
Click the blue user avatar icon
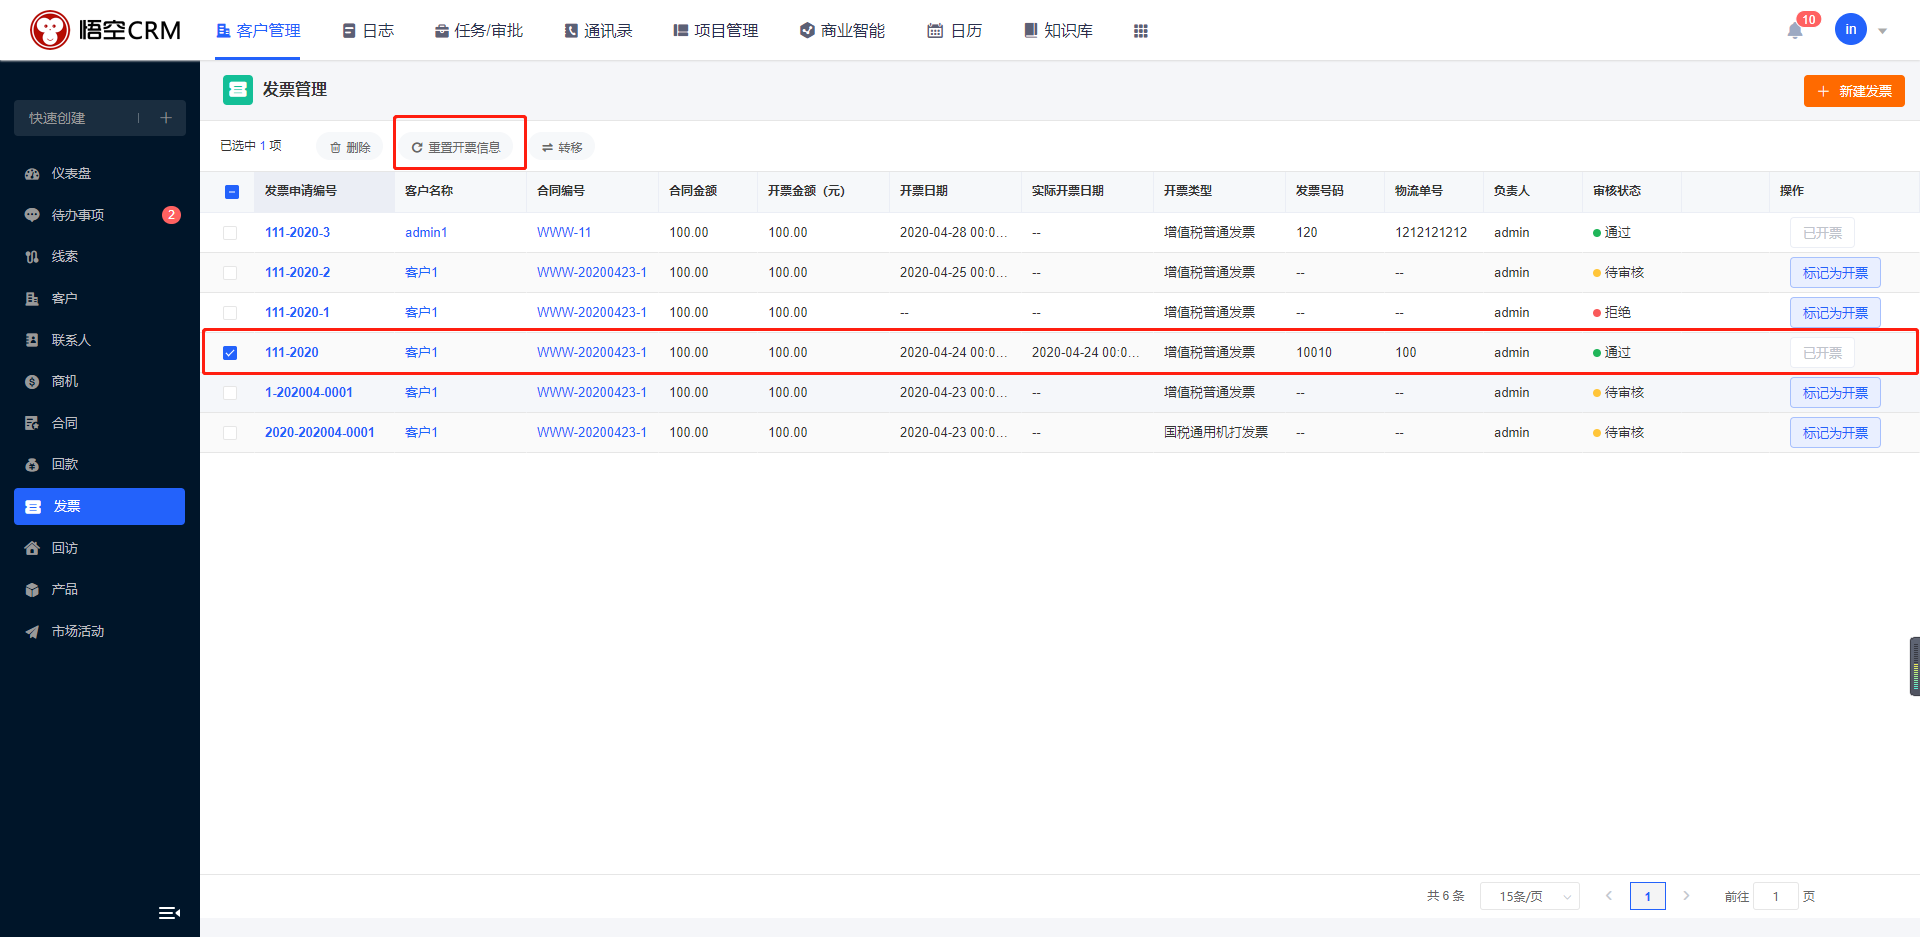pyautogui.click(x=1850, y=30)
